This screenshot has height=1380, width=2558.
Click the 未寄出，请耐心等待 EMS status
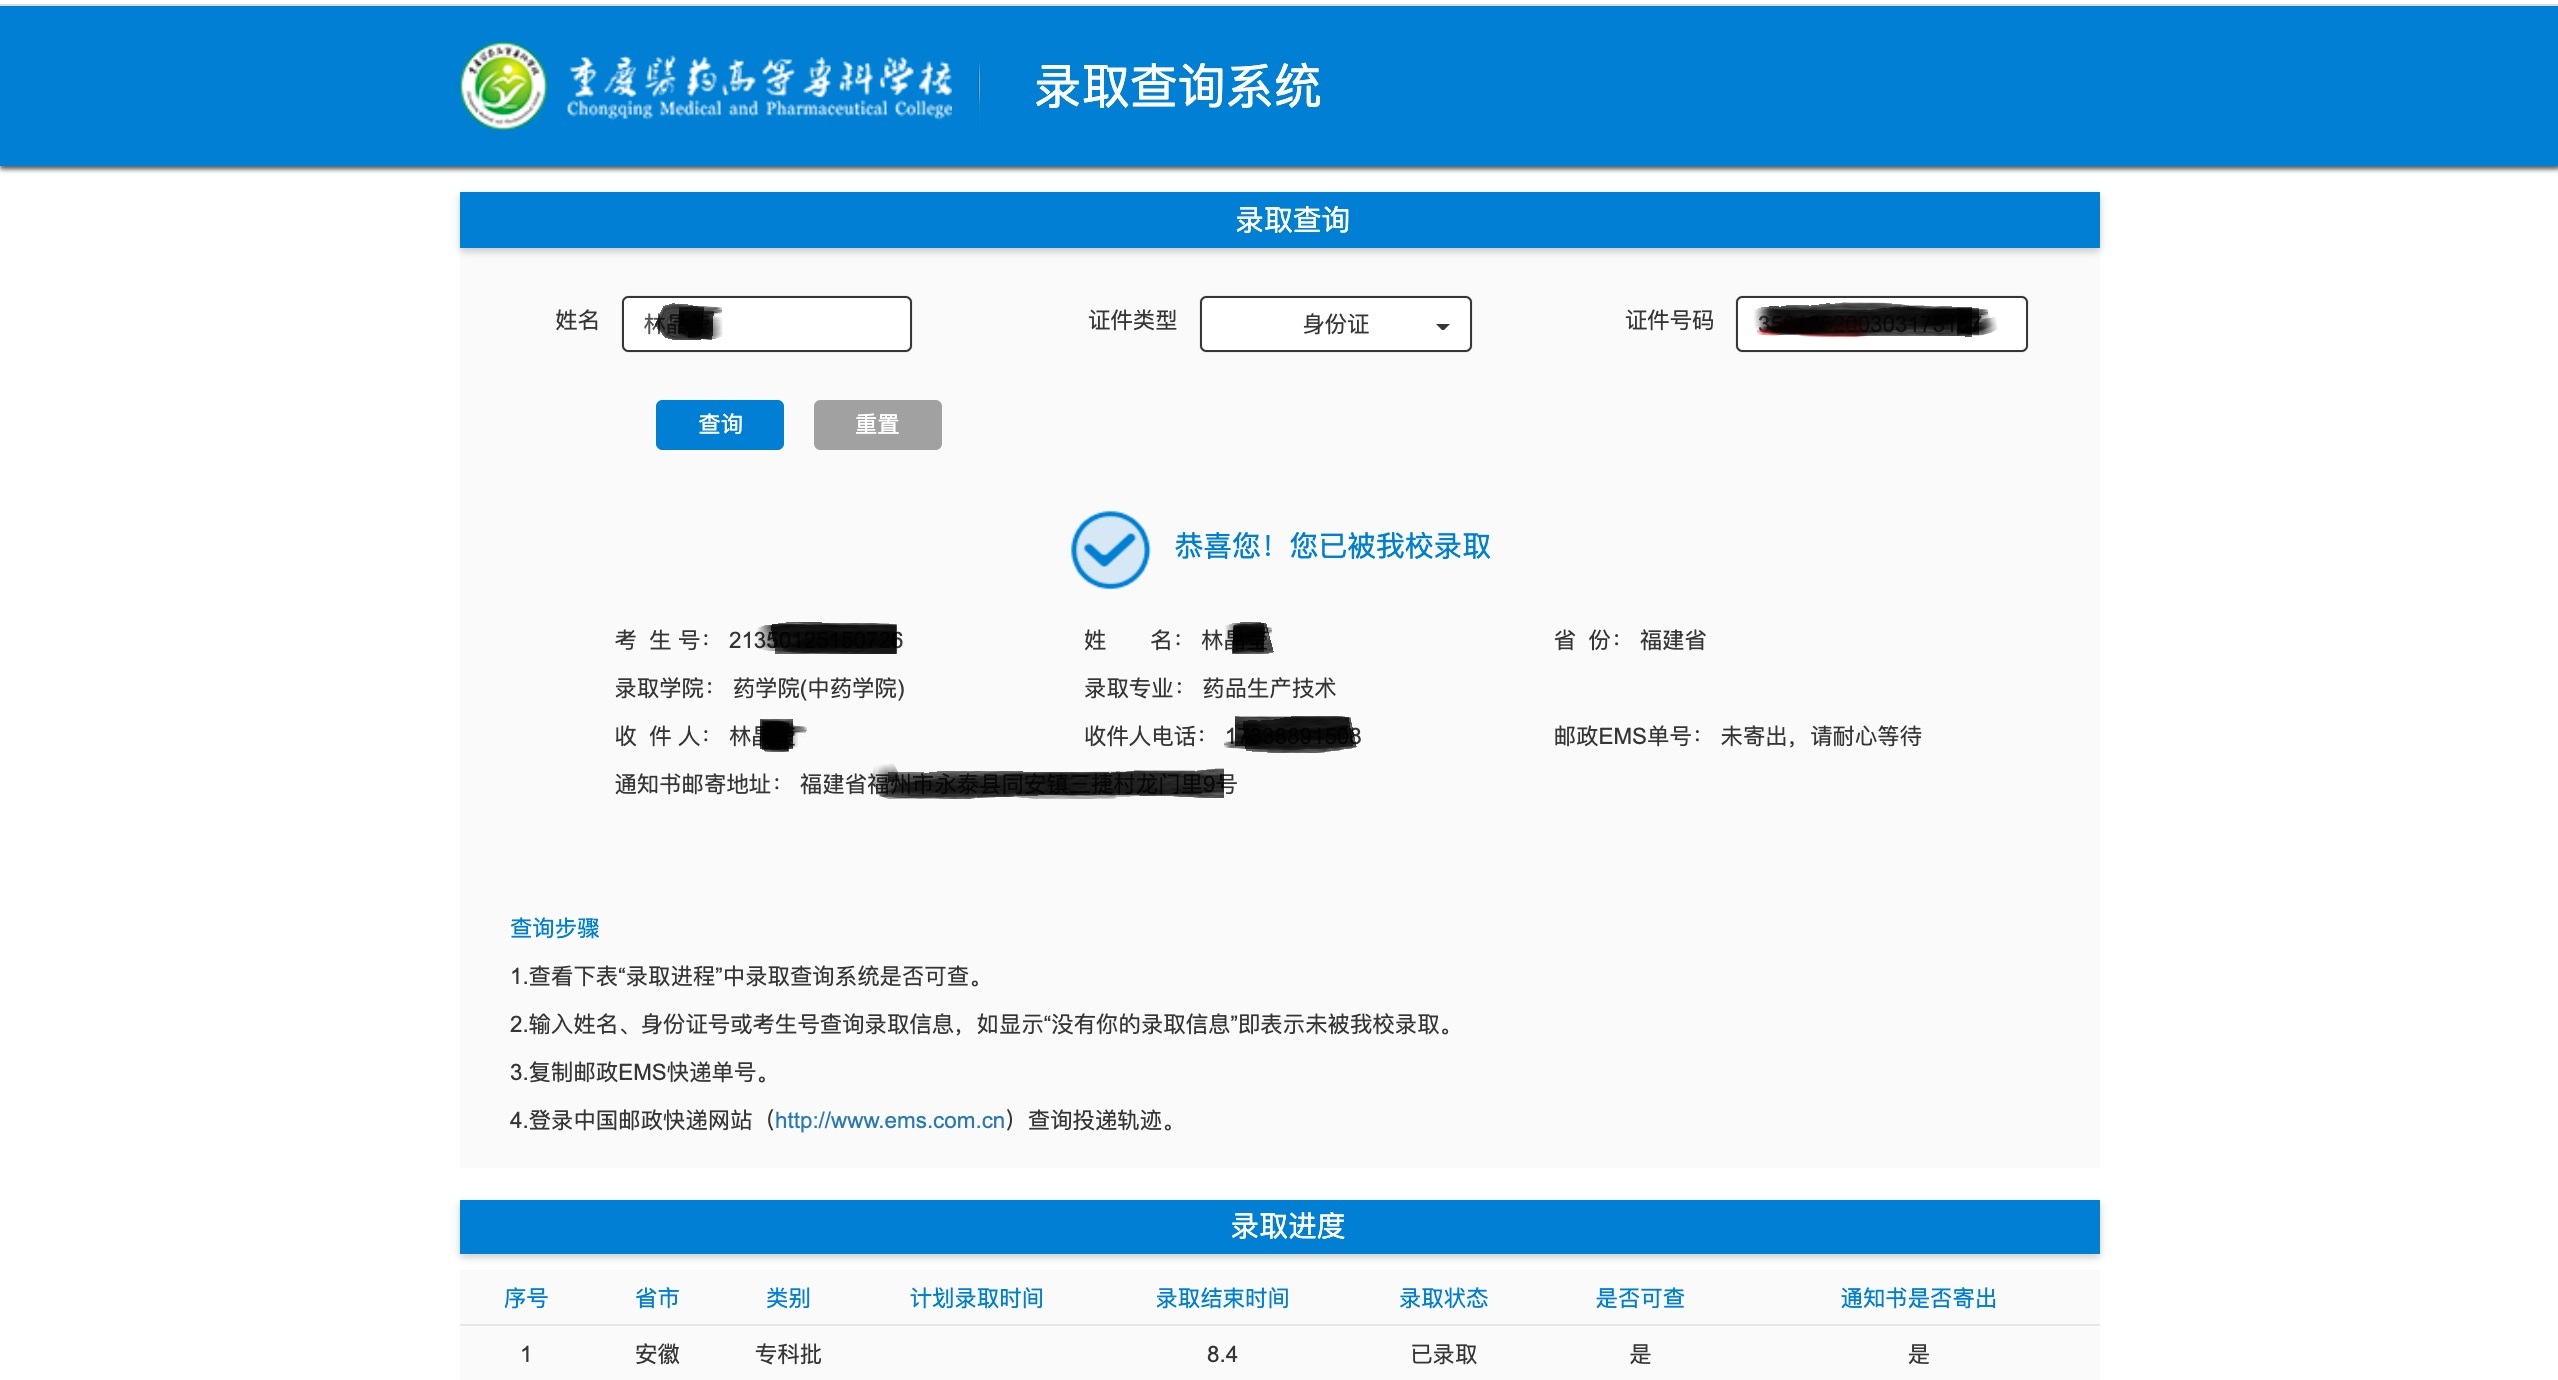[1821, 736]
